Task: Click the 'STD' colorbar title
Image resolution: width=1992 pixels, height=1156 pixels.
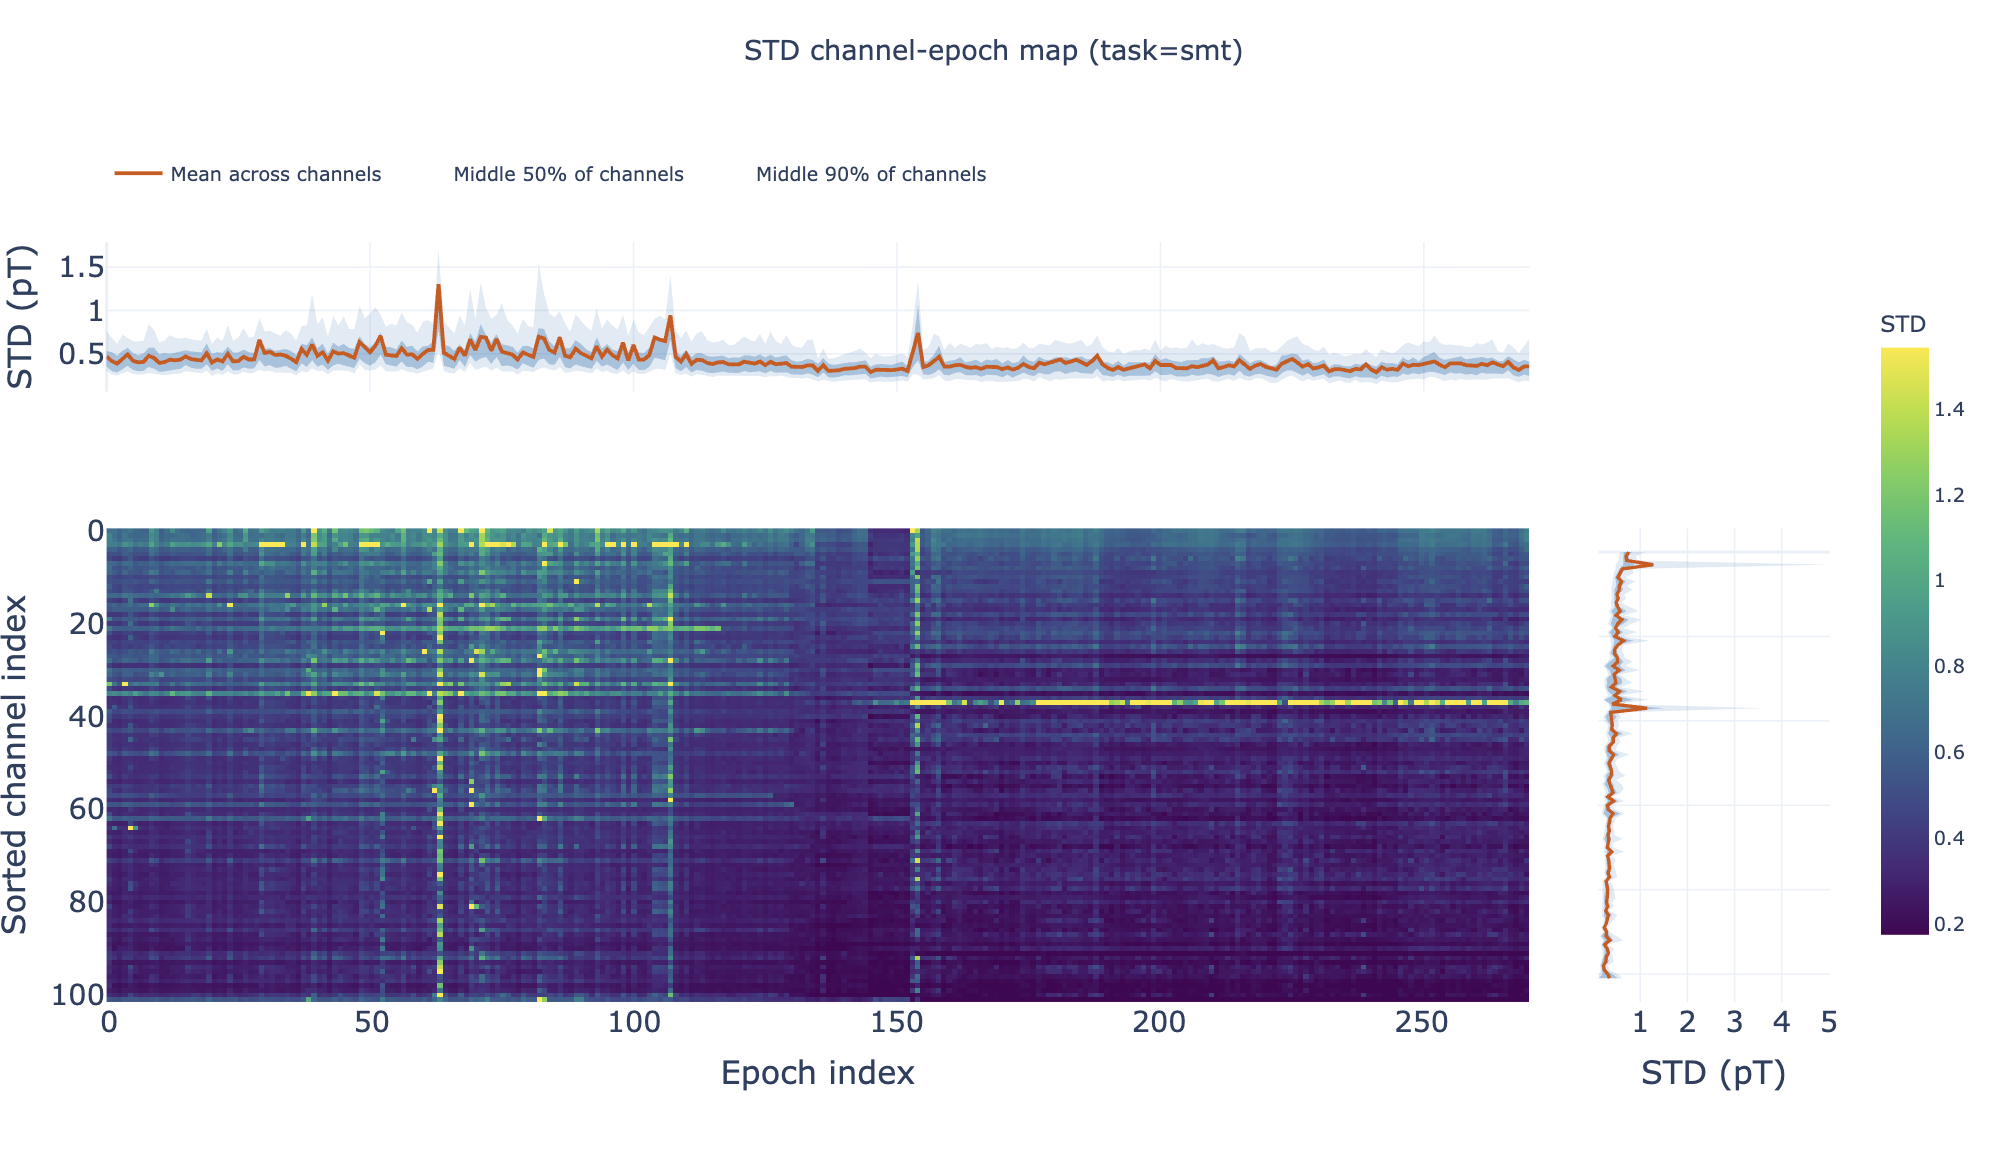Action: coord(1902,324)
